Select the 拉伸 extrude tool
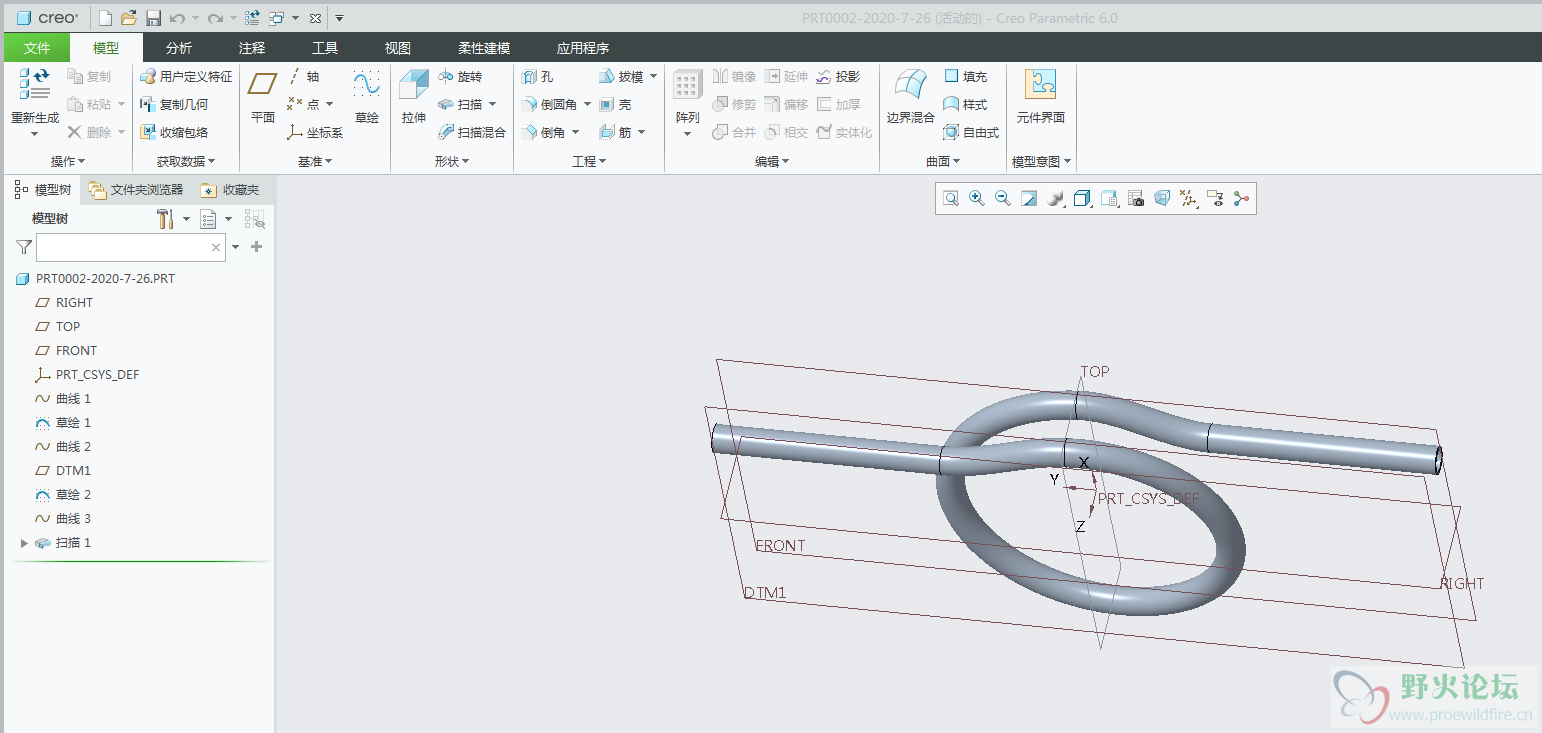 click(414, 97)
